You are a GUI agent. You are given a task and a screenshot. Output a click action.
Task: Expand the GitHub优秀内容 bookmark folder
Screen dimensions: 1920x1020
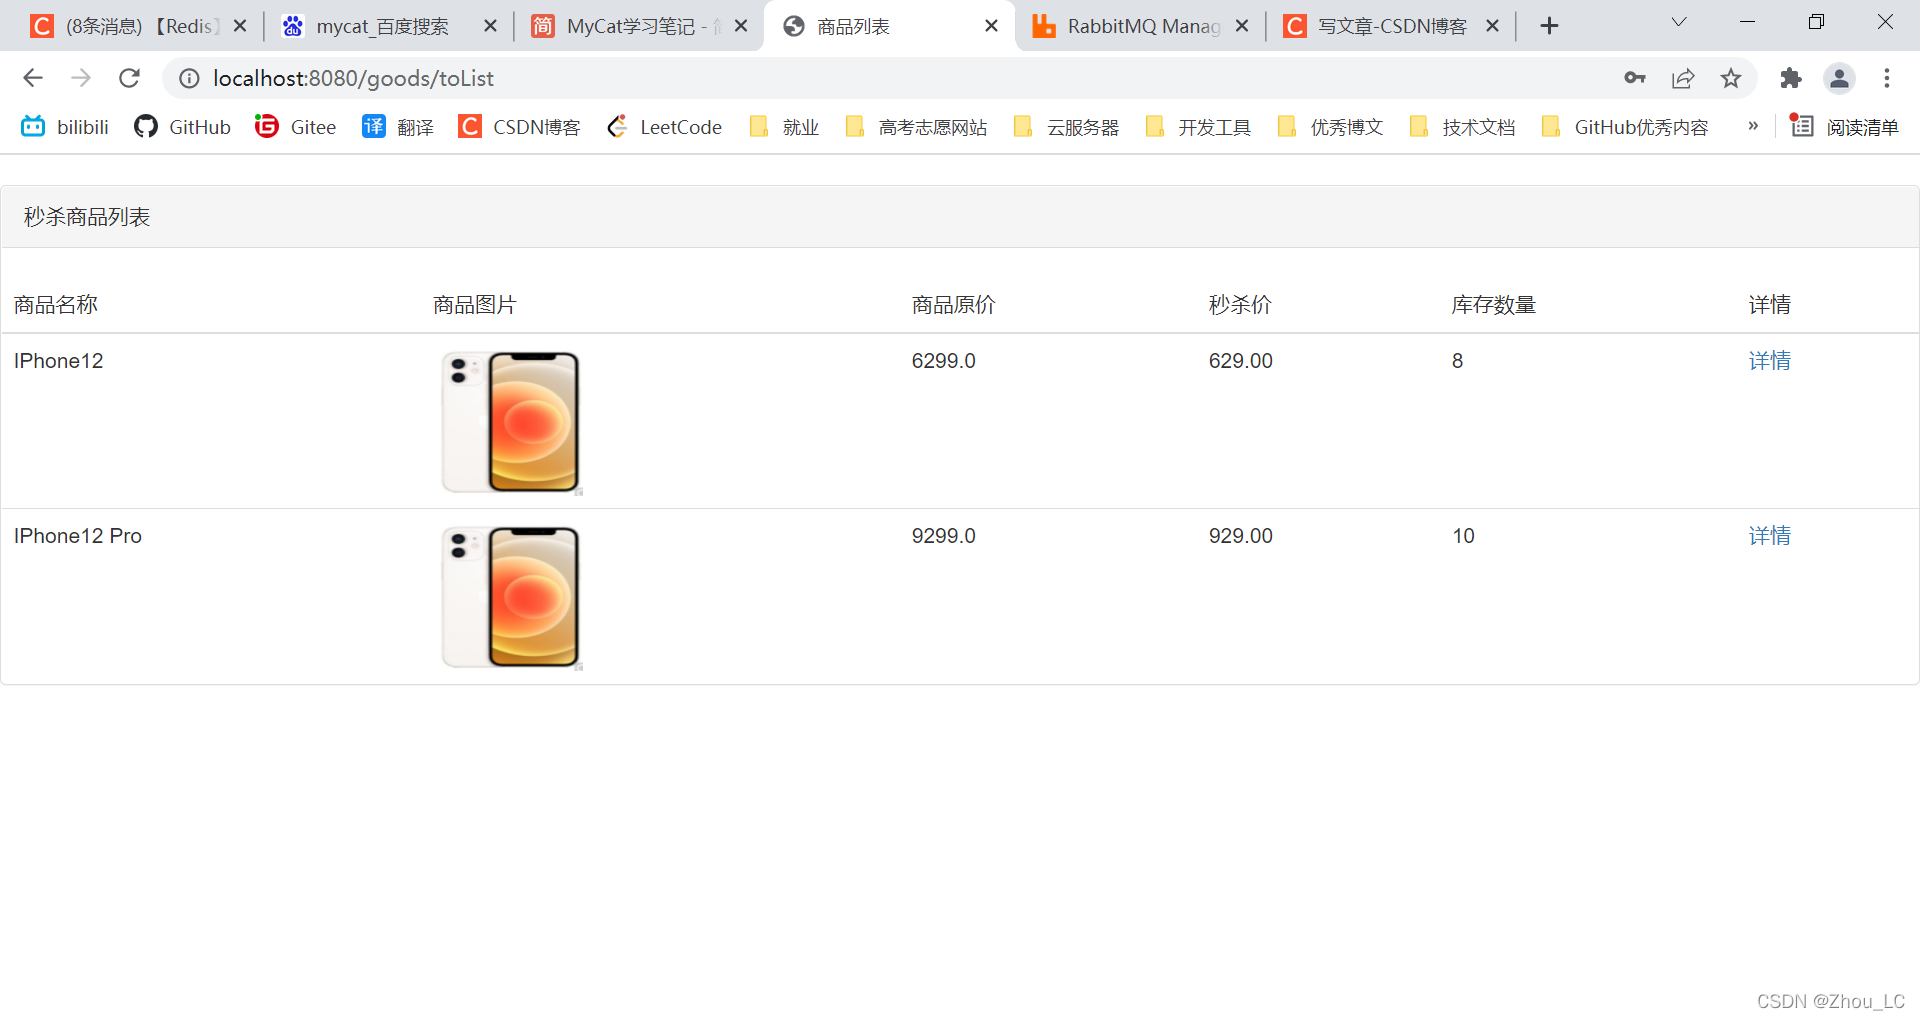coord(1625,127)
